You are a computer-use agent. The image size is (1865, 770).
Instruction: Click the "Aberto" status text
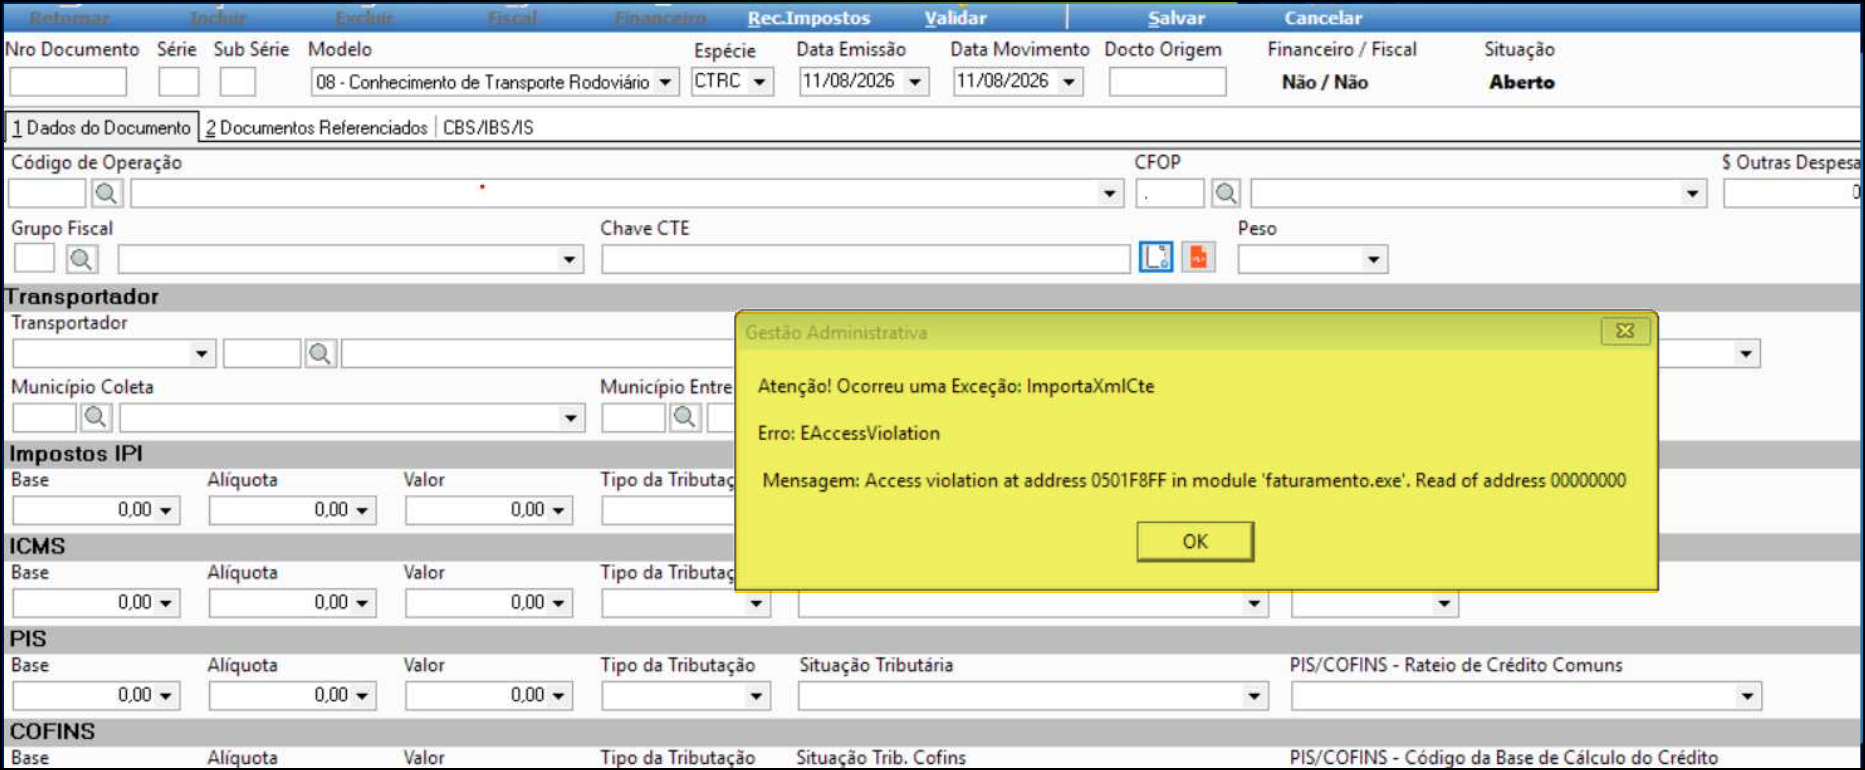[x=1521, y=83]
